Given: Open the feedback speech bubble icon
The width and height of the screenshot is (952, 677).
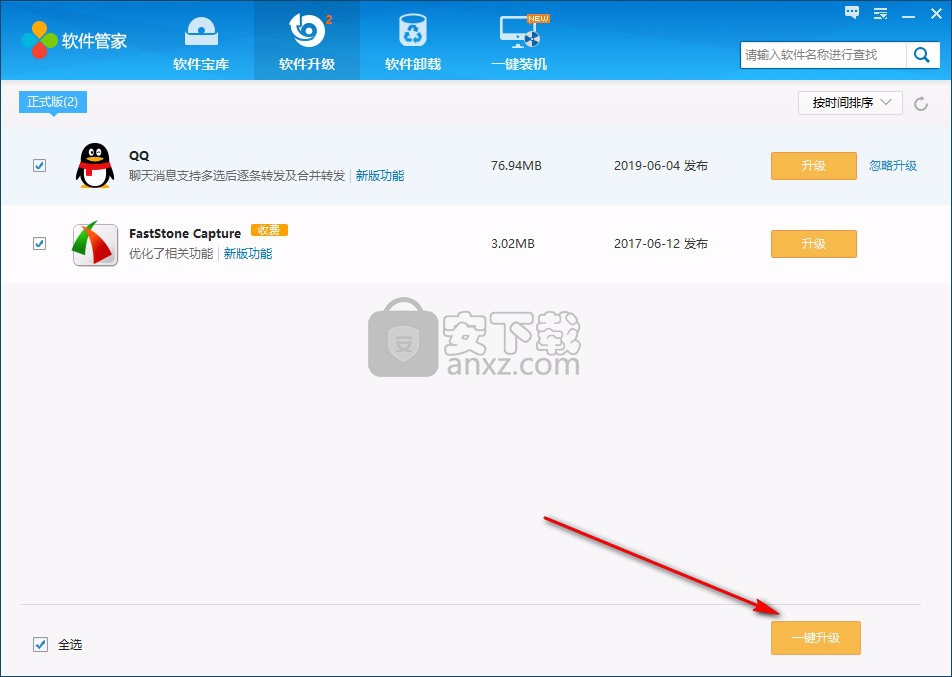Looking at the screenshot, I should 852,13.
